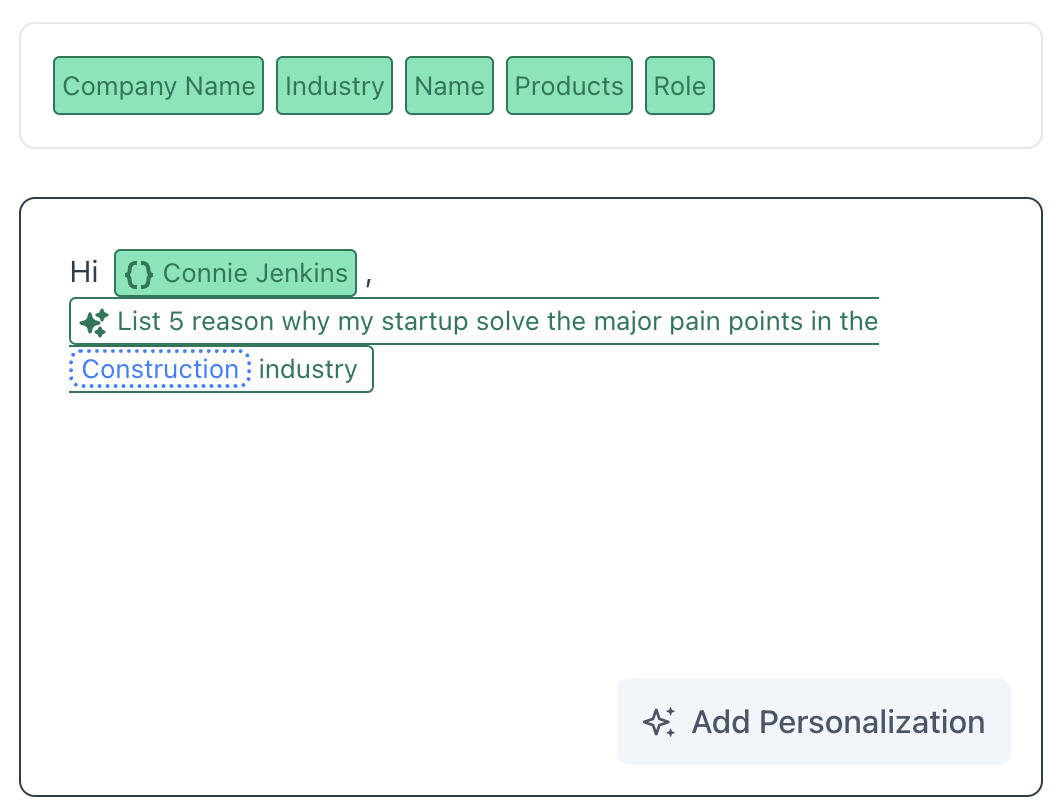This screenshot has width=1060, height=810.
Task: Choose the Role variable tag
Action: click(680, 86)
